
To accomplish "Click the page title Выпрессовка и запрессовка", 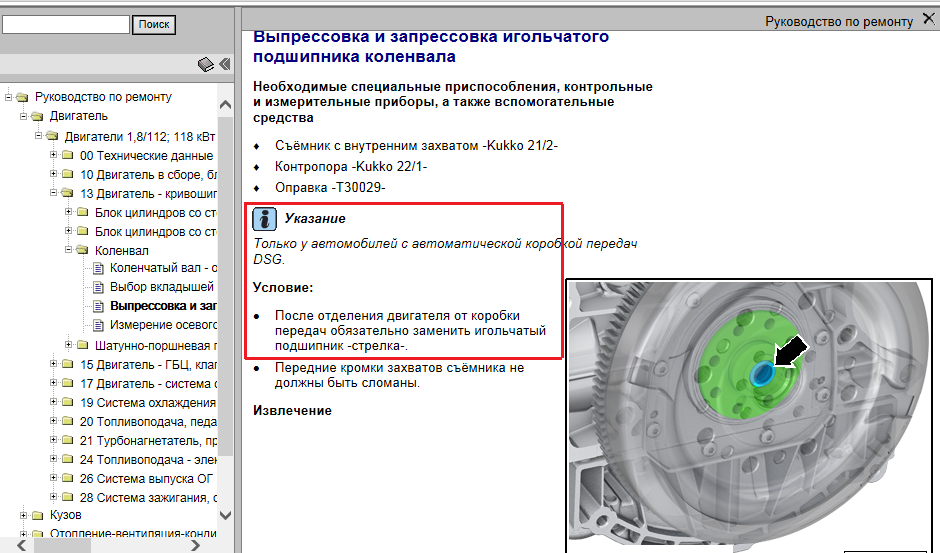I will [431, 46].
